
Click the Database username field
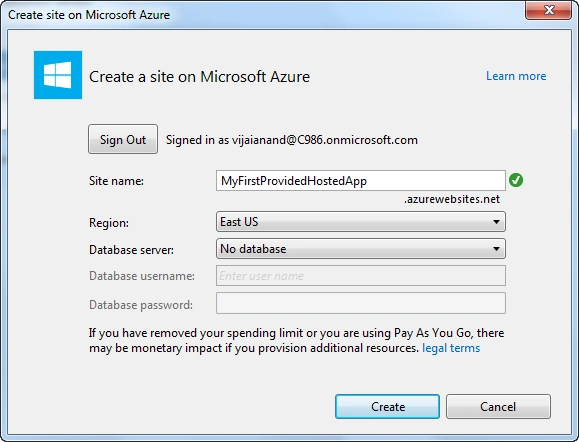(361, 275)
